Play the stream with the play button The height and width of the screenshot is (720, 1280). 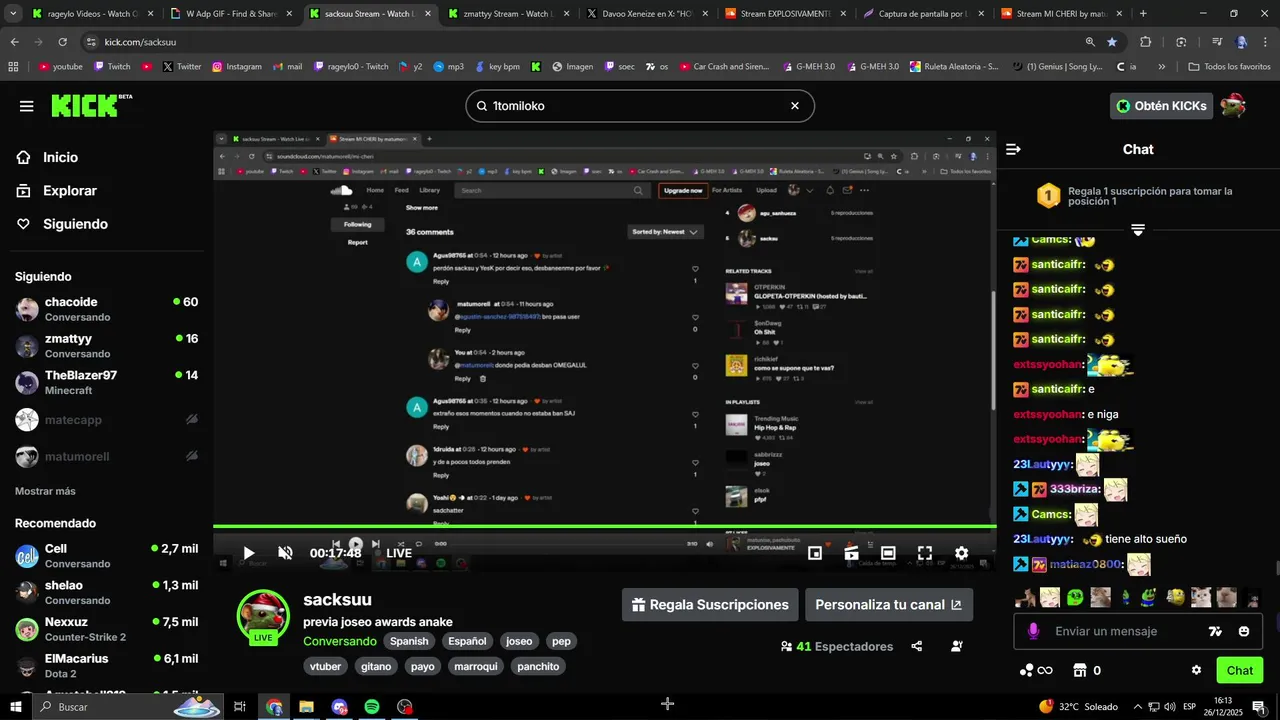coord(249,553)
